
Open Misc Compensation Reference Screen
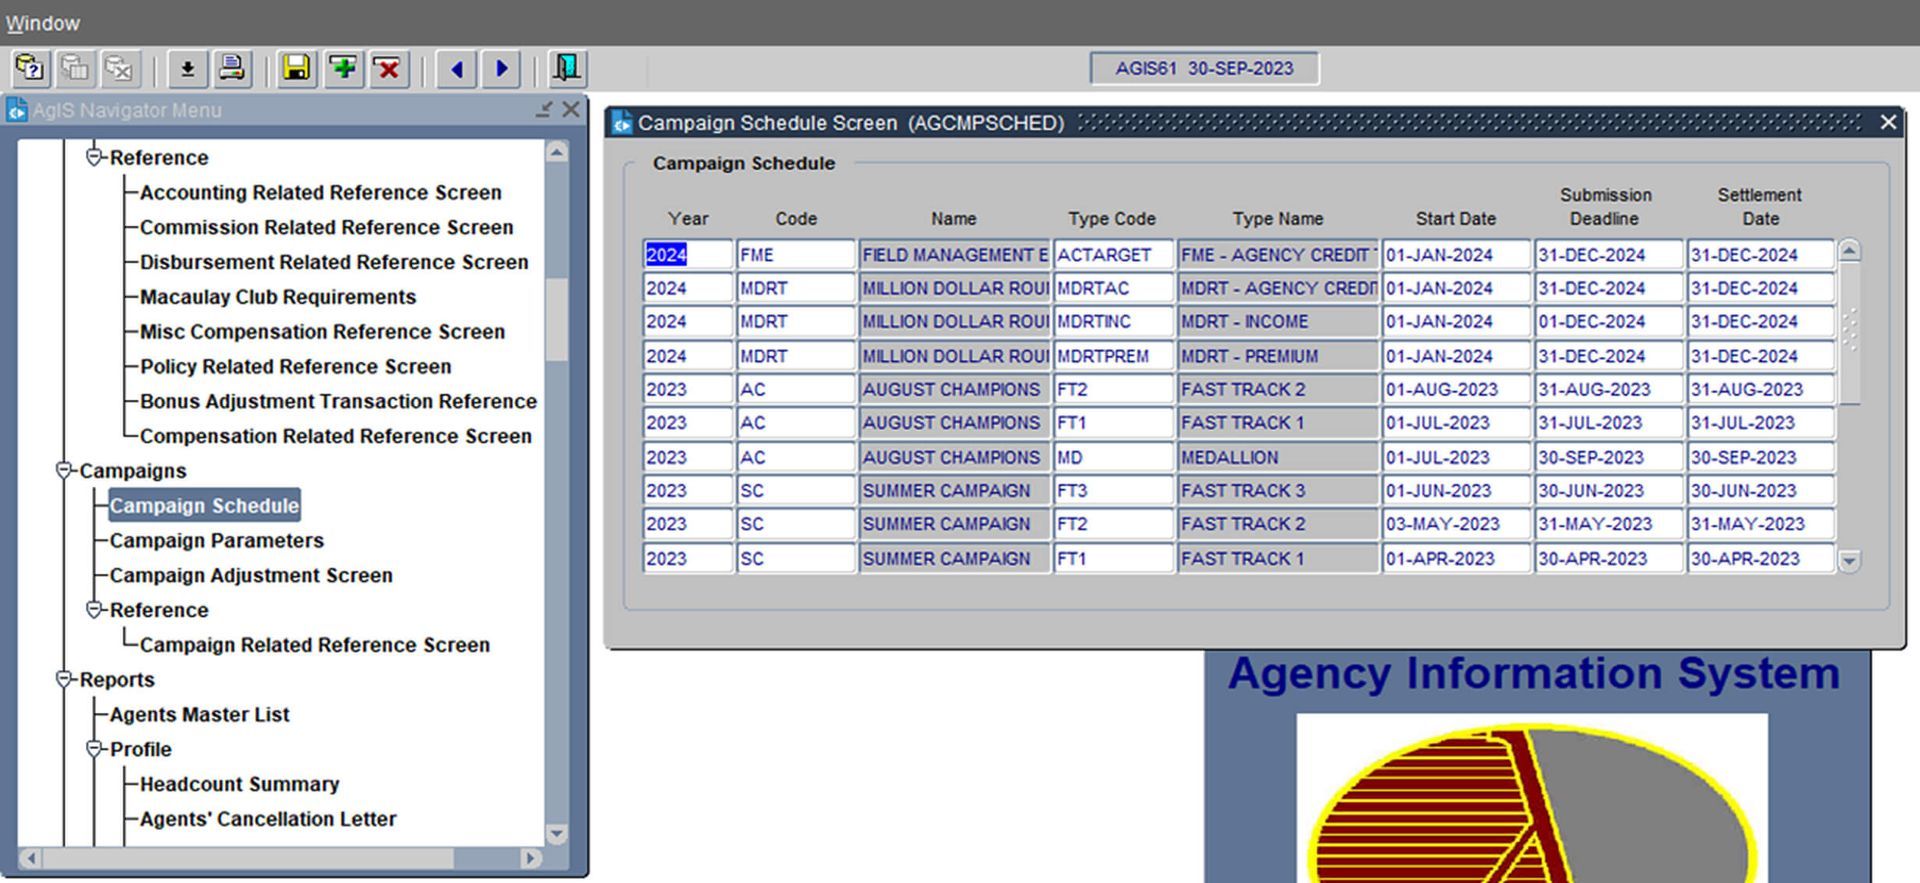tap(322, 331)
